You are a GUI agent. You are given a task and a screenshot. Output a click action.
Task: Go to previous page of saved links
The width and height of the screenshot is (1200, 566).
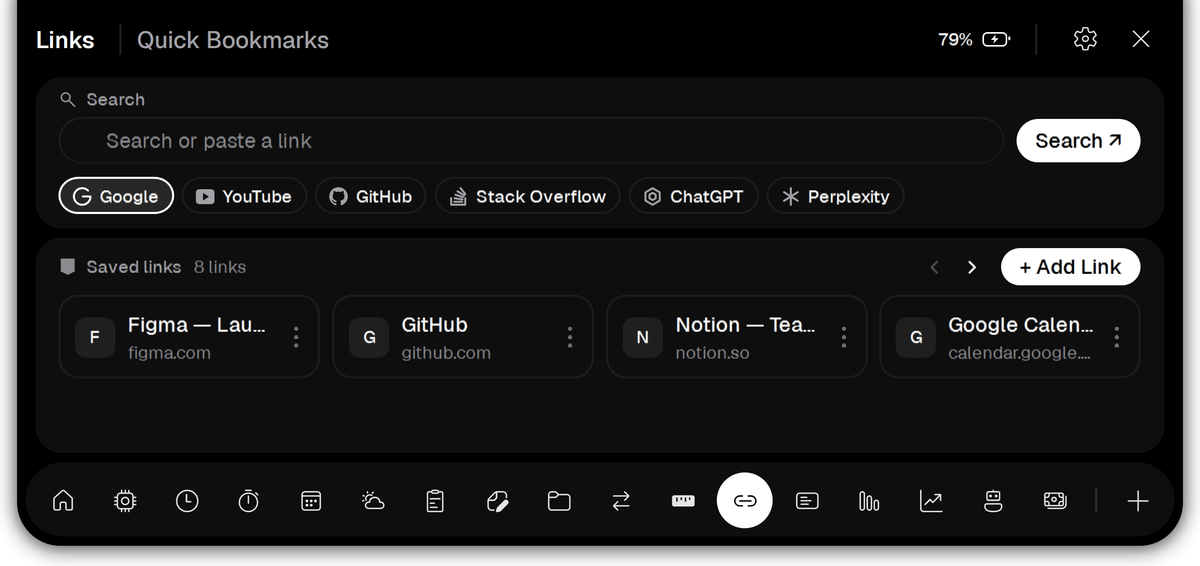[935, 267]
